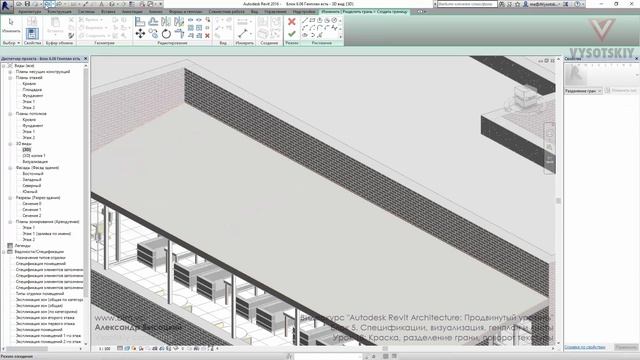Select the Изменить arrow tool
640x360 pixels.
click(11, 24)
